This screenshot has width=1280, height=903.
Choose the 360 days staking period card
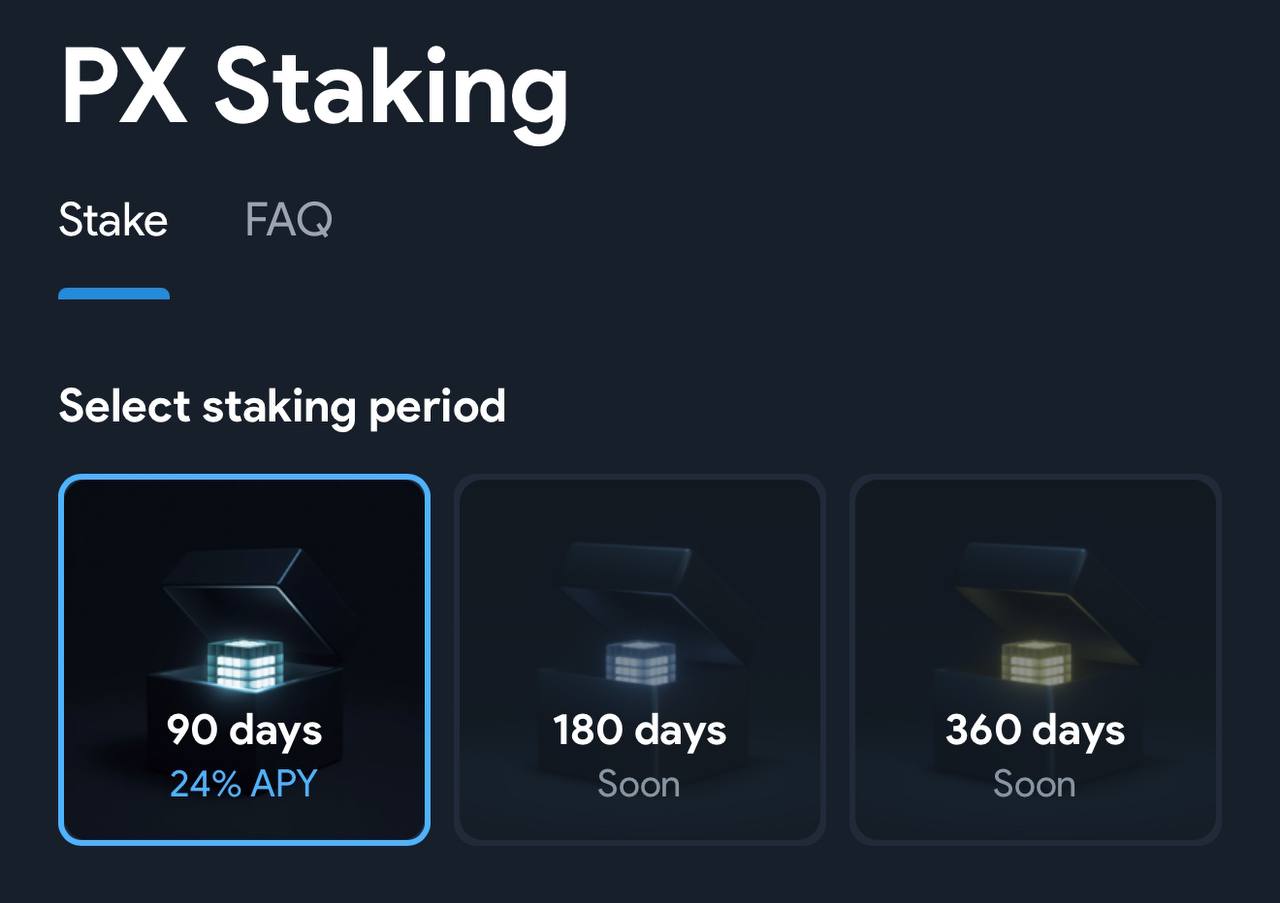tap(1035, 660)
